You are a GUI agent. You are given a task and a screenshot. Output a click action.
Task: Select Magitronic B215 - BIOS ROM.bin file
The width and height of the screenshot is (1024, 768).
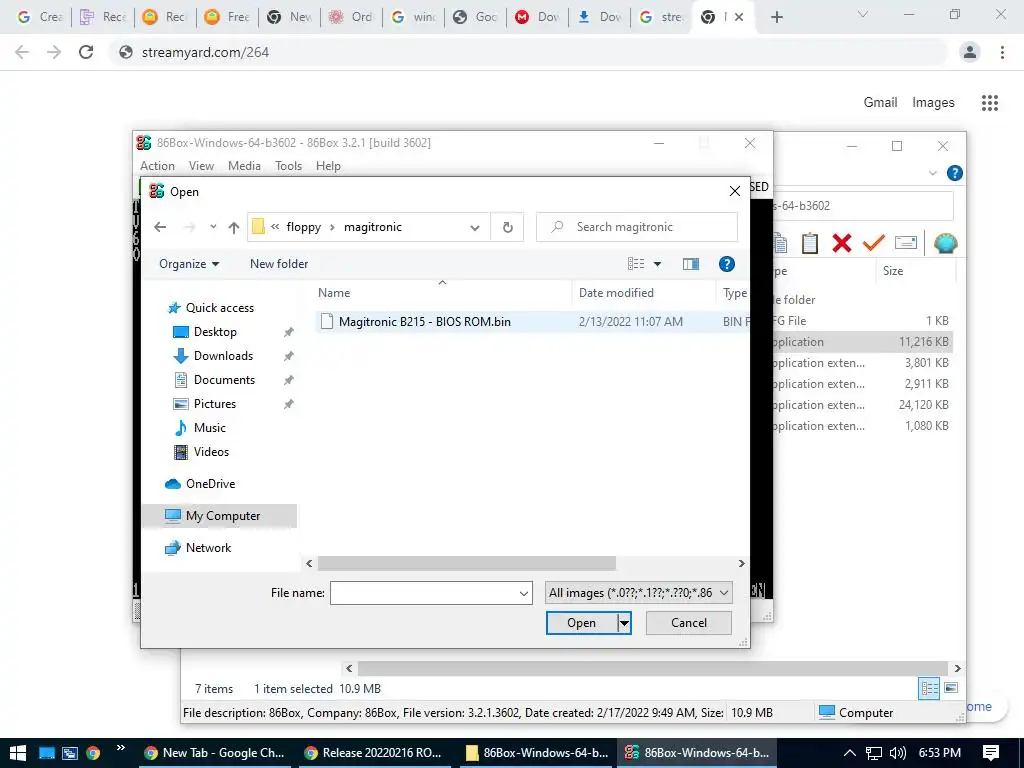[x=532, y=321]
